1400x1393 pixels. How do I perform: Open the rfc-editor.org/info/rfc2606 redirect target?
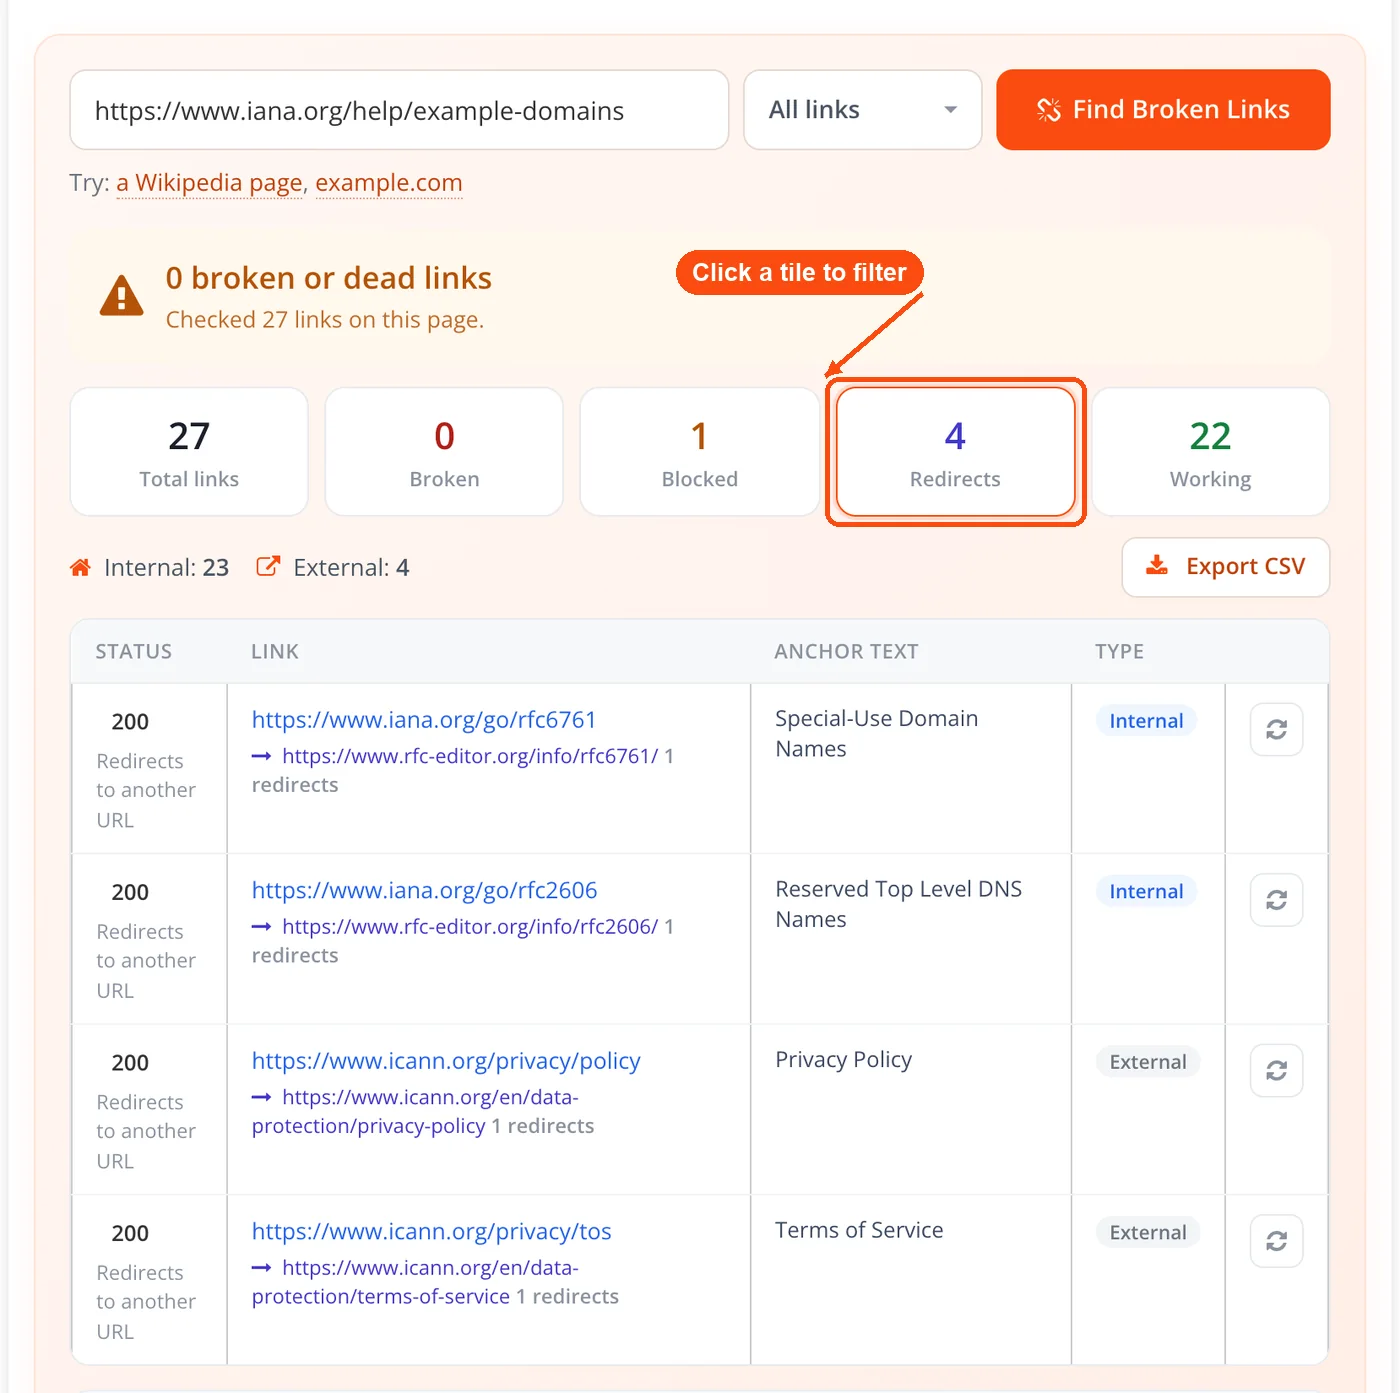tap(470, 927)
